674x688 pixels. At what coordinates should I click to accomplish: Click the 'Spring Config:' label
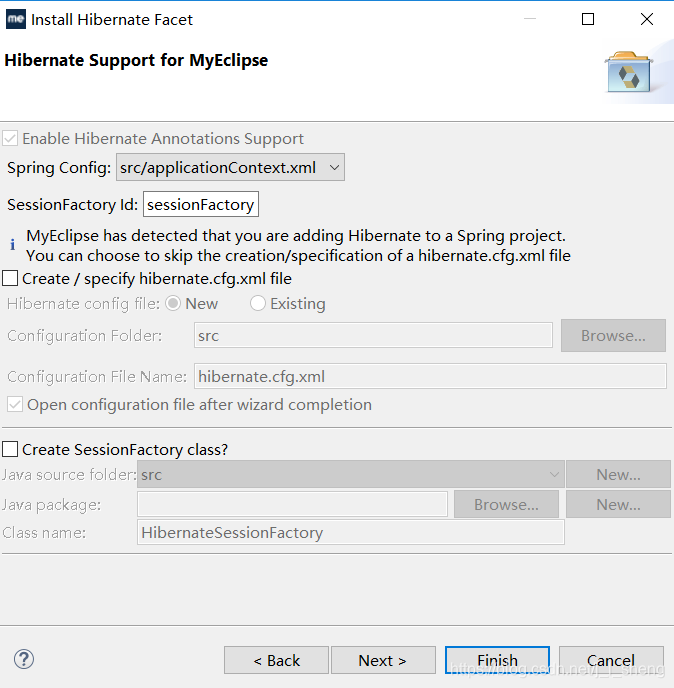coord(59,168)
